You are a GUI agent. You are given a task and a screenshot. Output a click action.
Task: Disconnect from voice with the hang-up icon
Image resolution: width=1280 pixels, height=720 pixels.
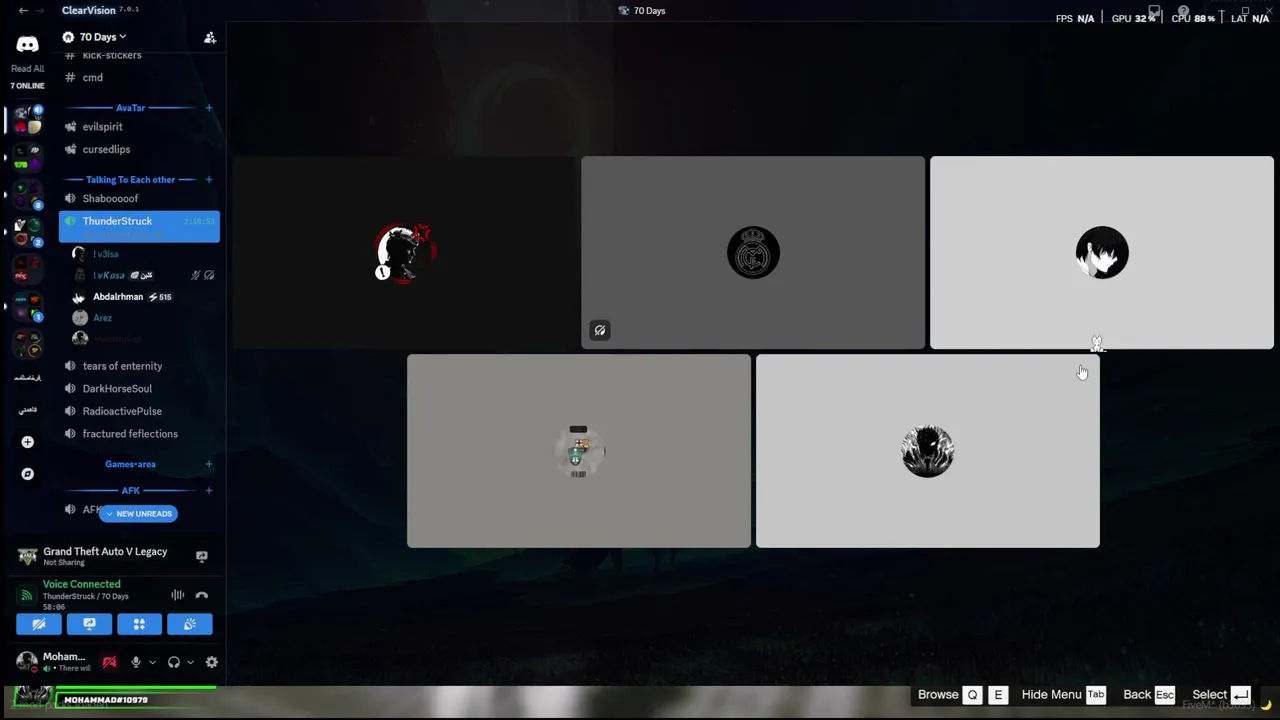[202, 595]
